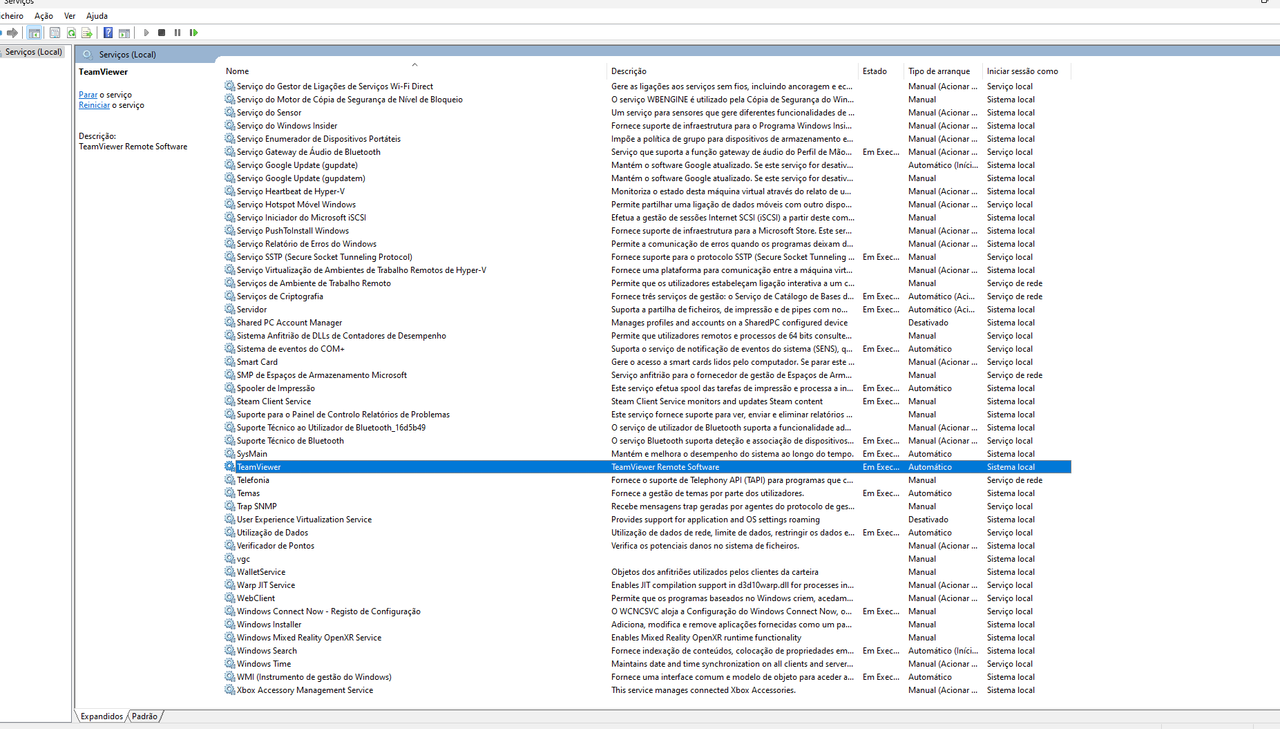The width and height of the screenshot is (1280, 729).
Task: Select Serviços de Criptografia row
Action: pyautogui.click(x=647, y=296)
